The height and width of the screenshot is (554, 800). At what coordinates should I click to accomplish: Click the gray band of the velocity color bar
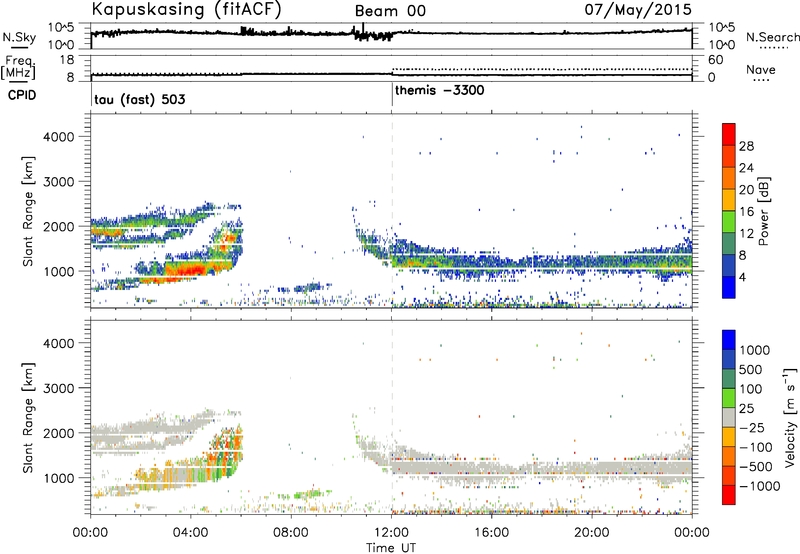[x=729, y=418]
